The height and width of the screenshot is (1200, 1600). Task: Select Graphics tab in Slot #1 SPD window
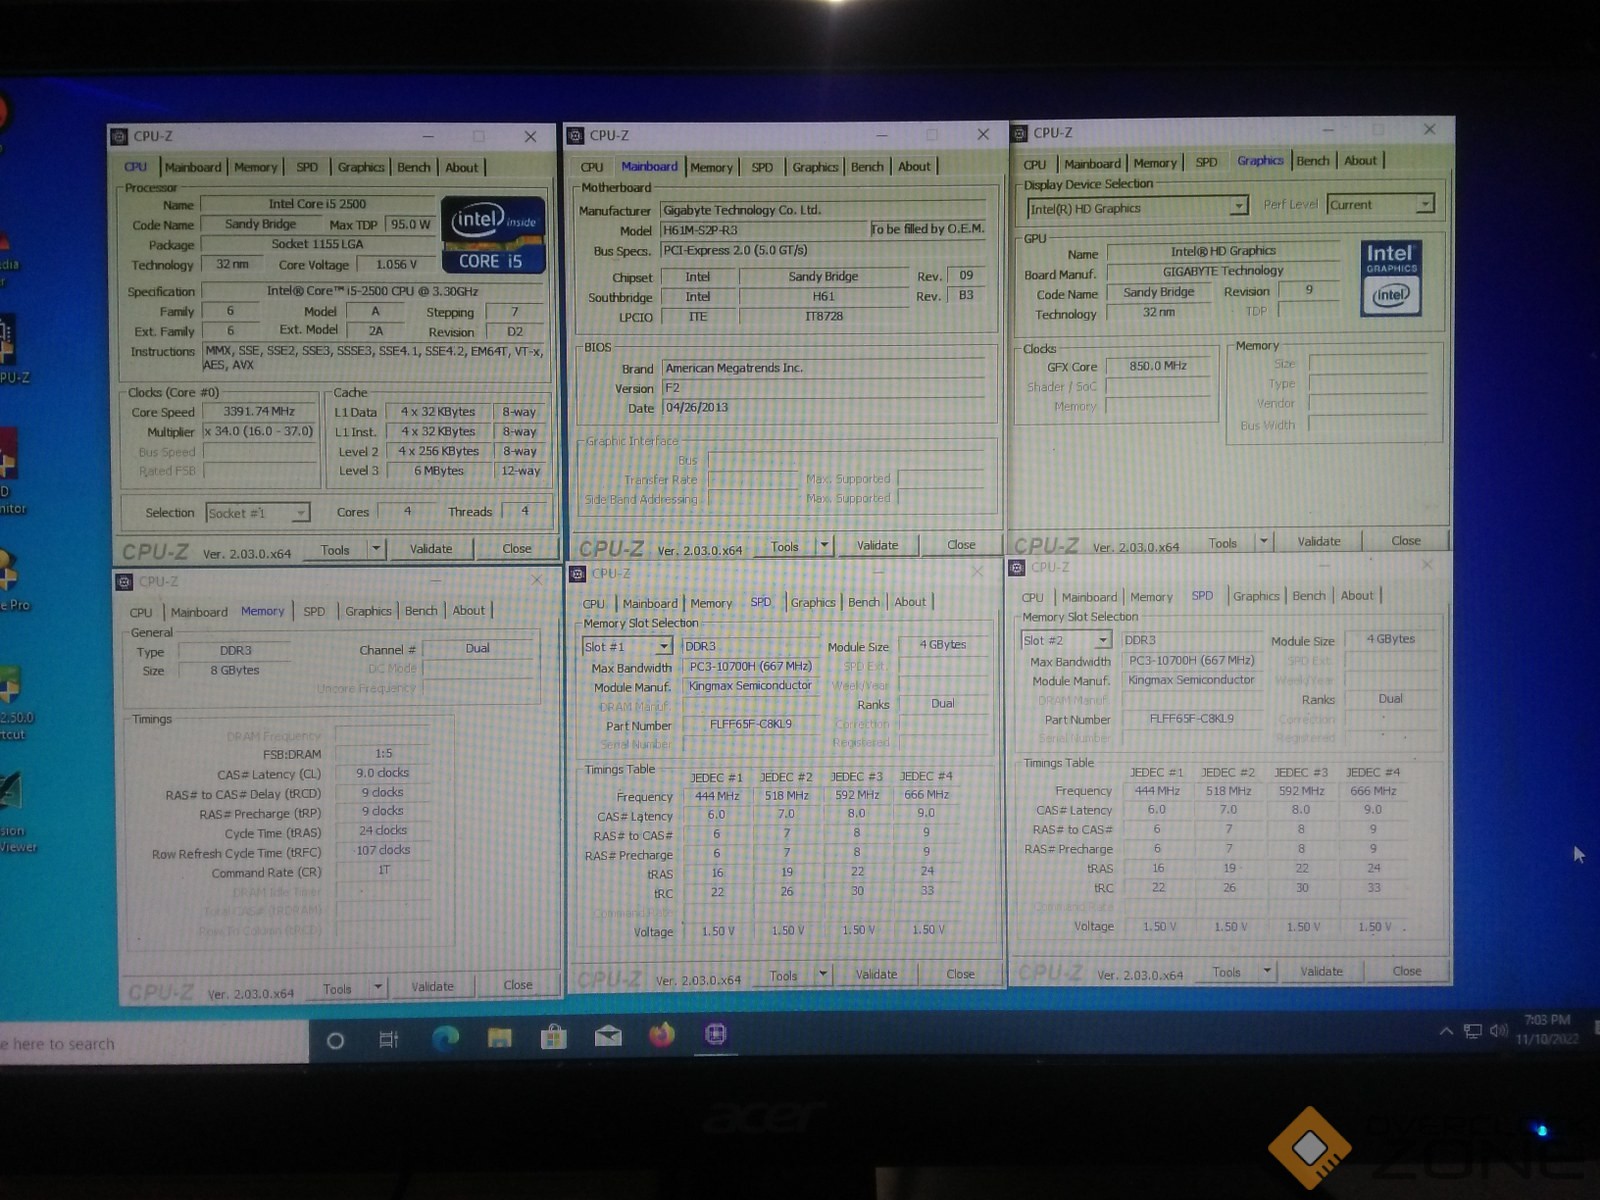813,602
